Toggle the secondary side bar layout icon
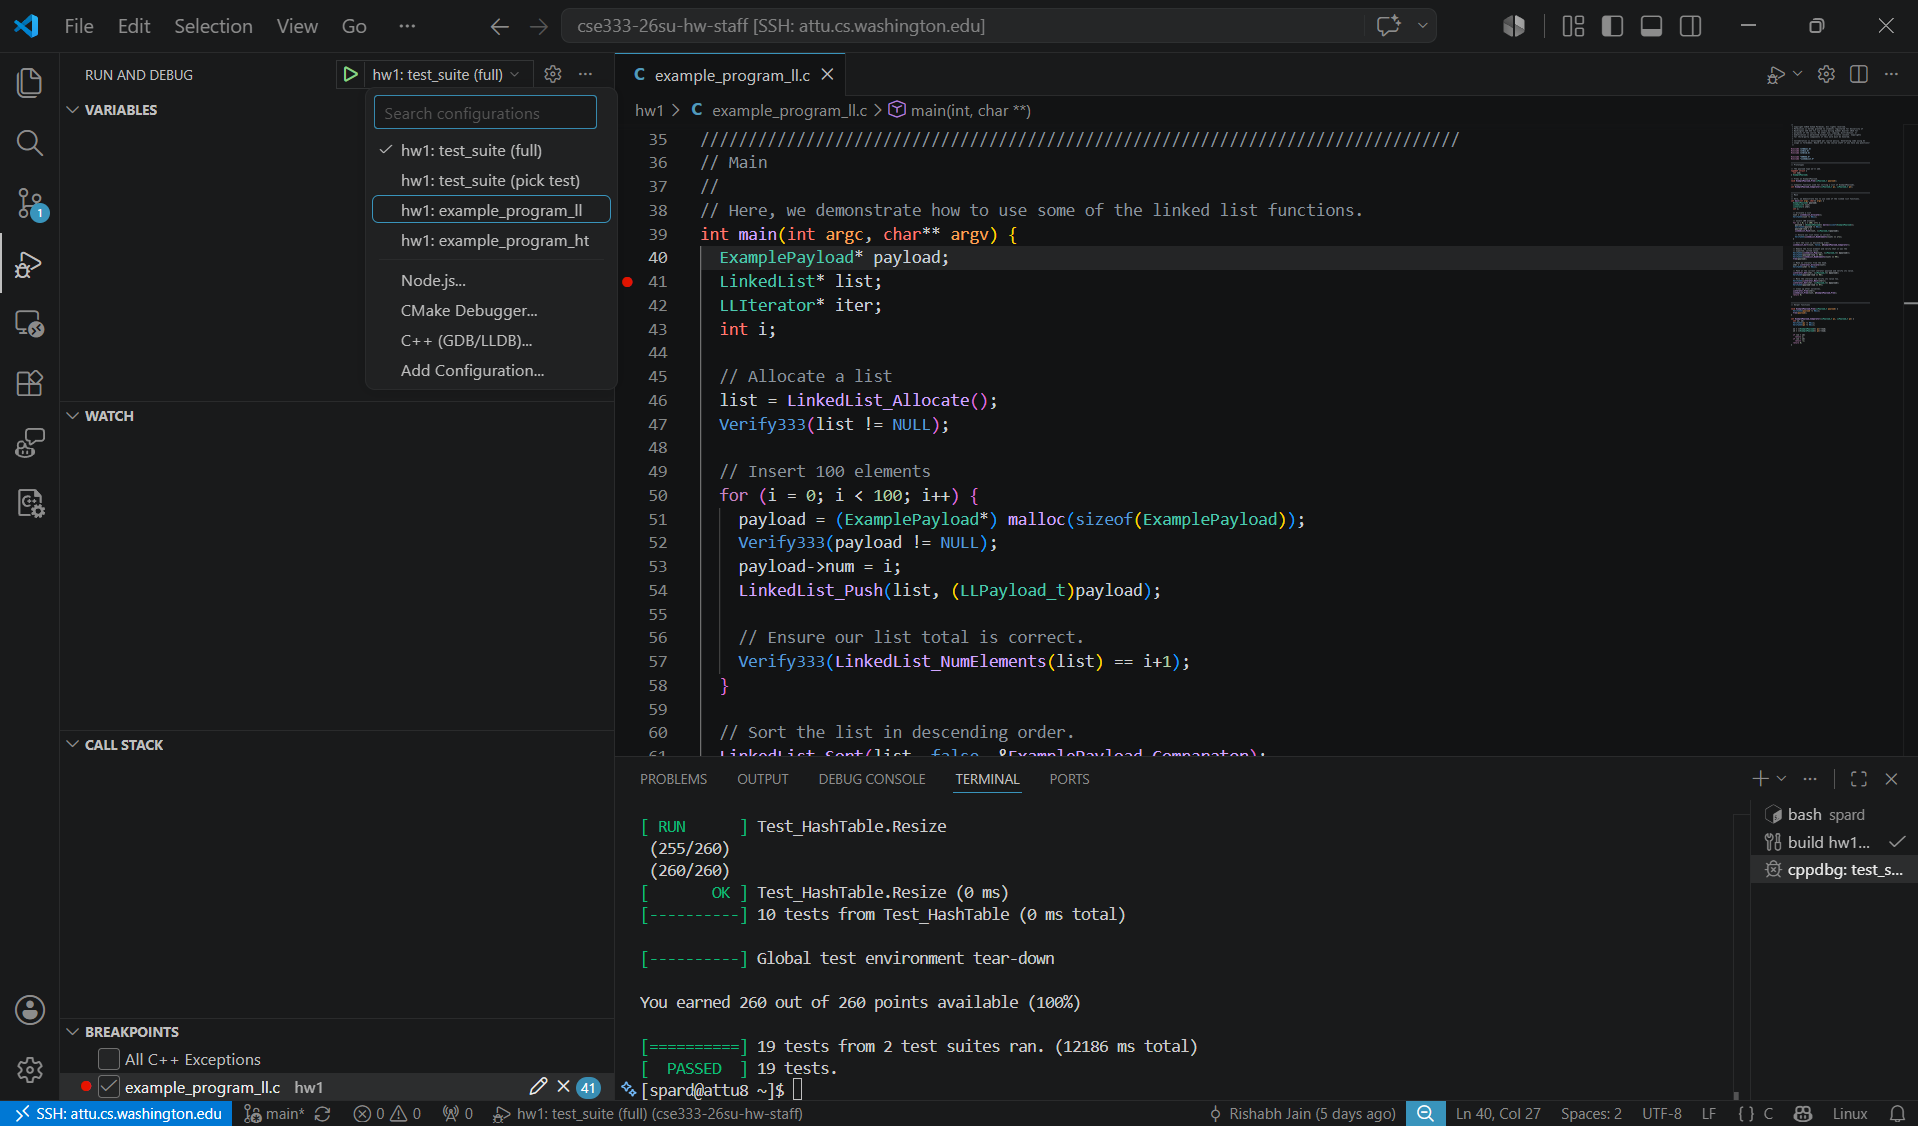Screen dimensions: 1918x1126 (1690, 26)
